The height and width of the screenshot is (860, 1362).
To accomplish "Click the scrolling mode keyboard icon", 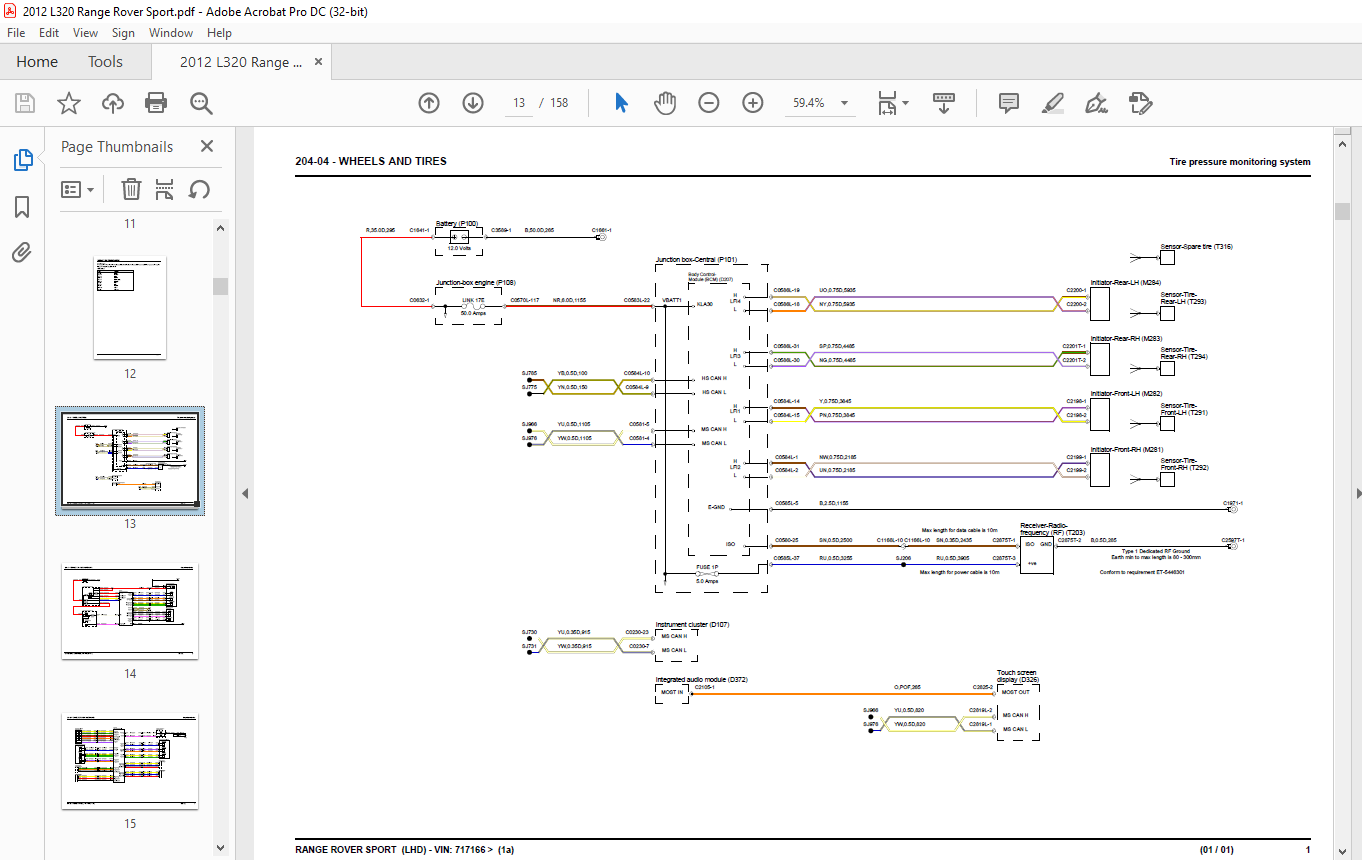I will click(x=944, y=103).
